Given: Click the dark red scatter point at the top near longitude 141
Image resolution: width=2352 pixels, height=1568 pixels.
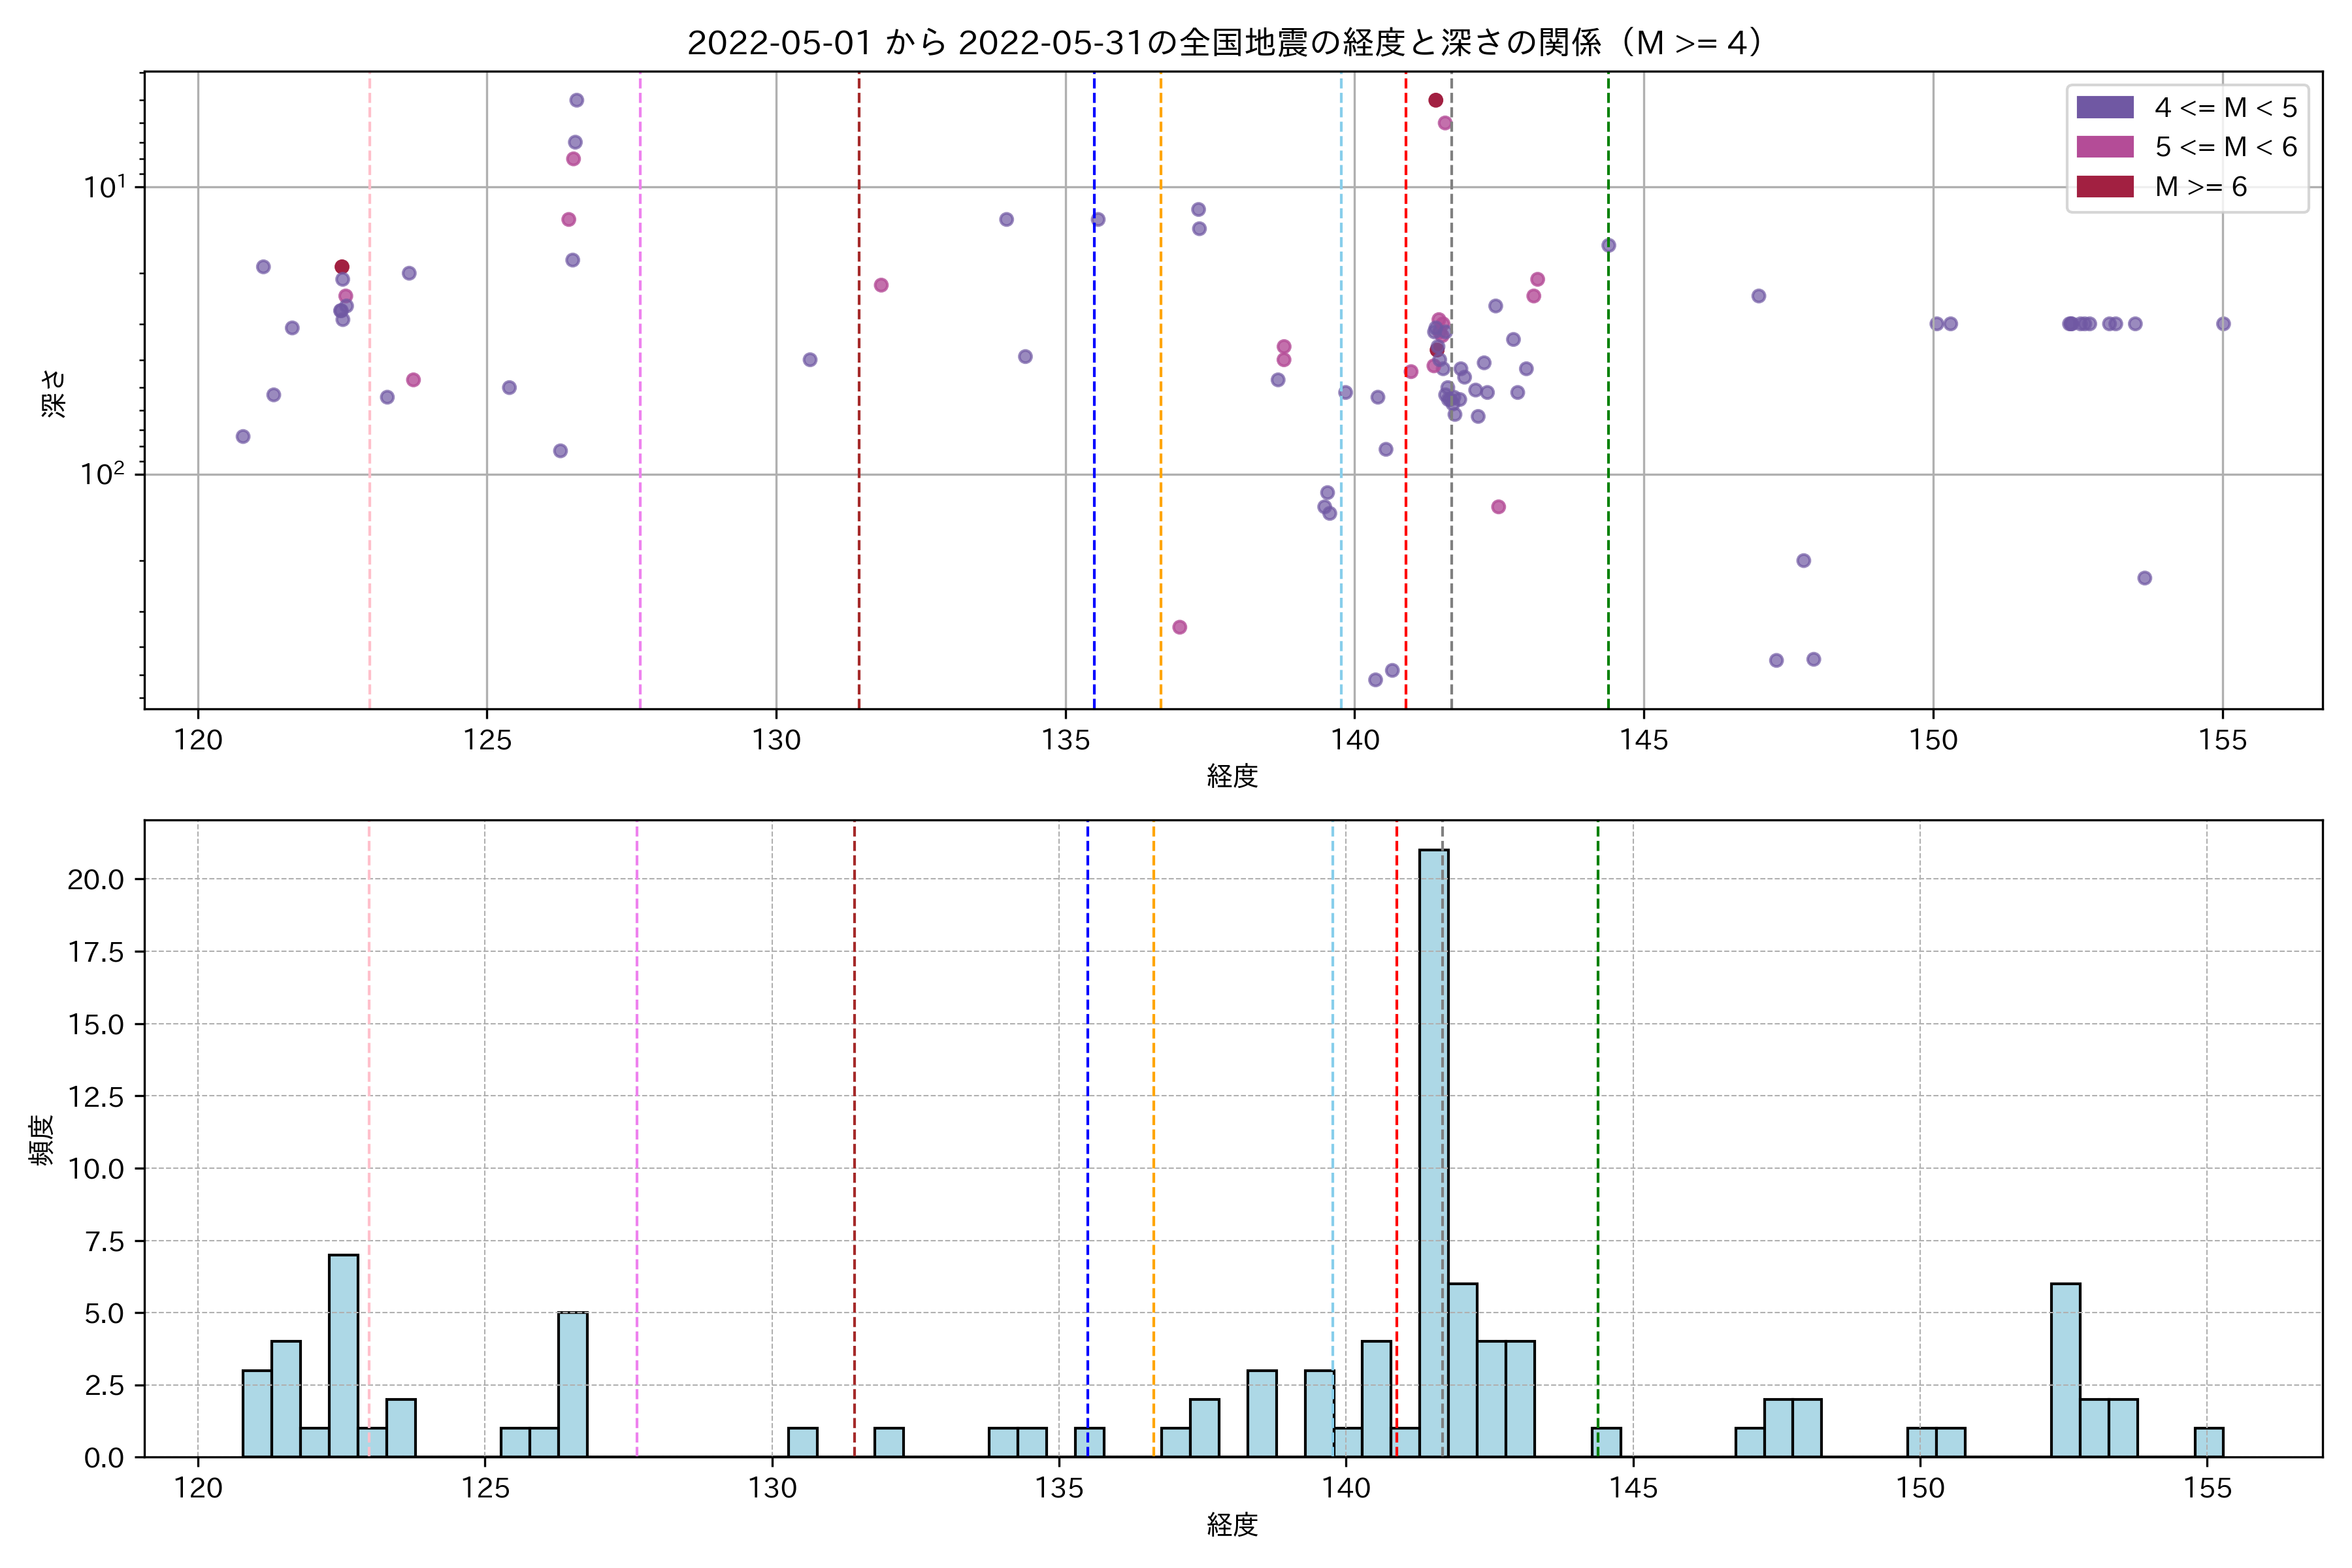Looking at the screenshot, I should coord(1436,100).
